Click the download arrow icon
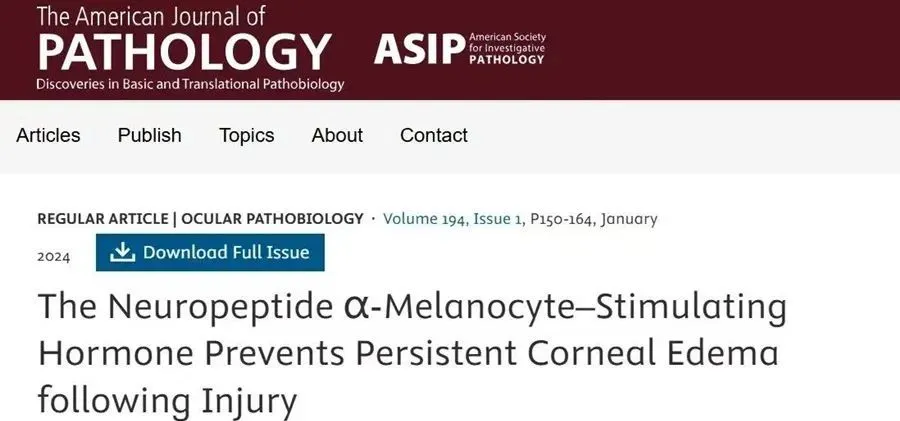Image resolution: width=900 pixels, height=421 pixels. [x=122, y=252]
